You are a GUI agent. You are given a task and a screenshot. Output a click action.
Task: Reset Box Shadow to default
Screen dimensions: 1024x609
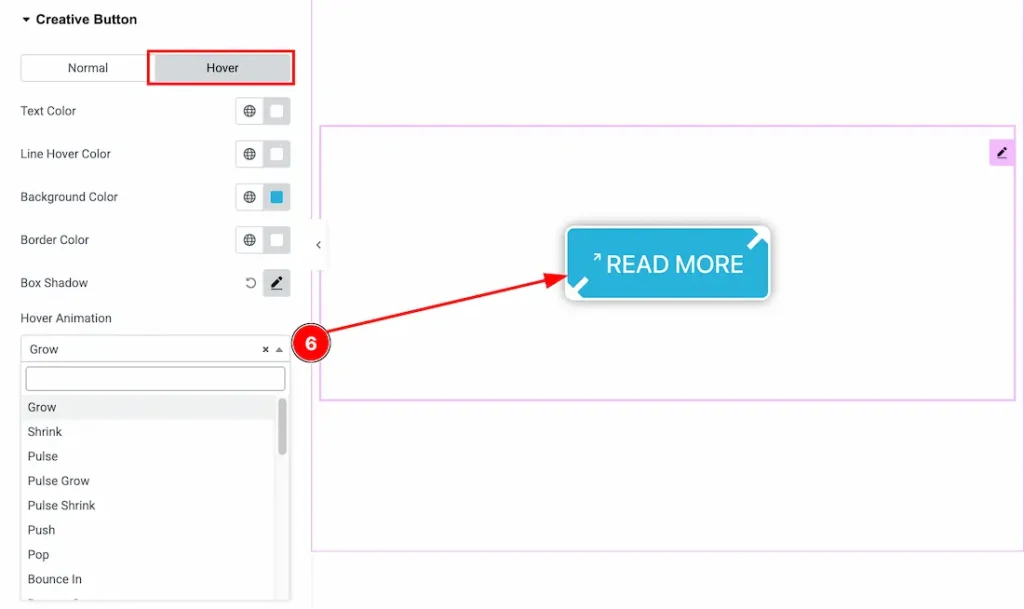click(250, 283)
